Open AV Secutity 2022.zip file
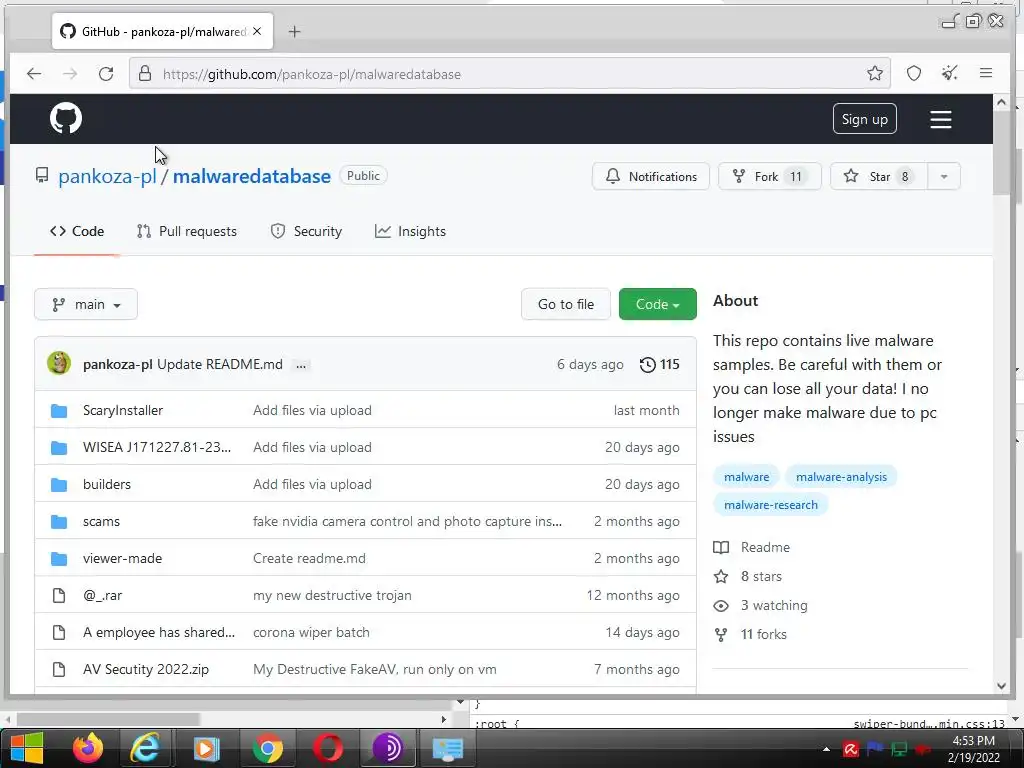 pos(146,669)
